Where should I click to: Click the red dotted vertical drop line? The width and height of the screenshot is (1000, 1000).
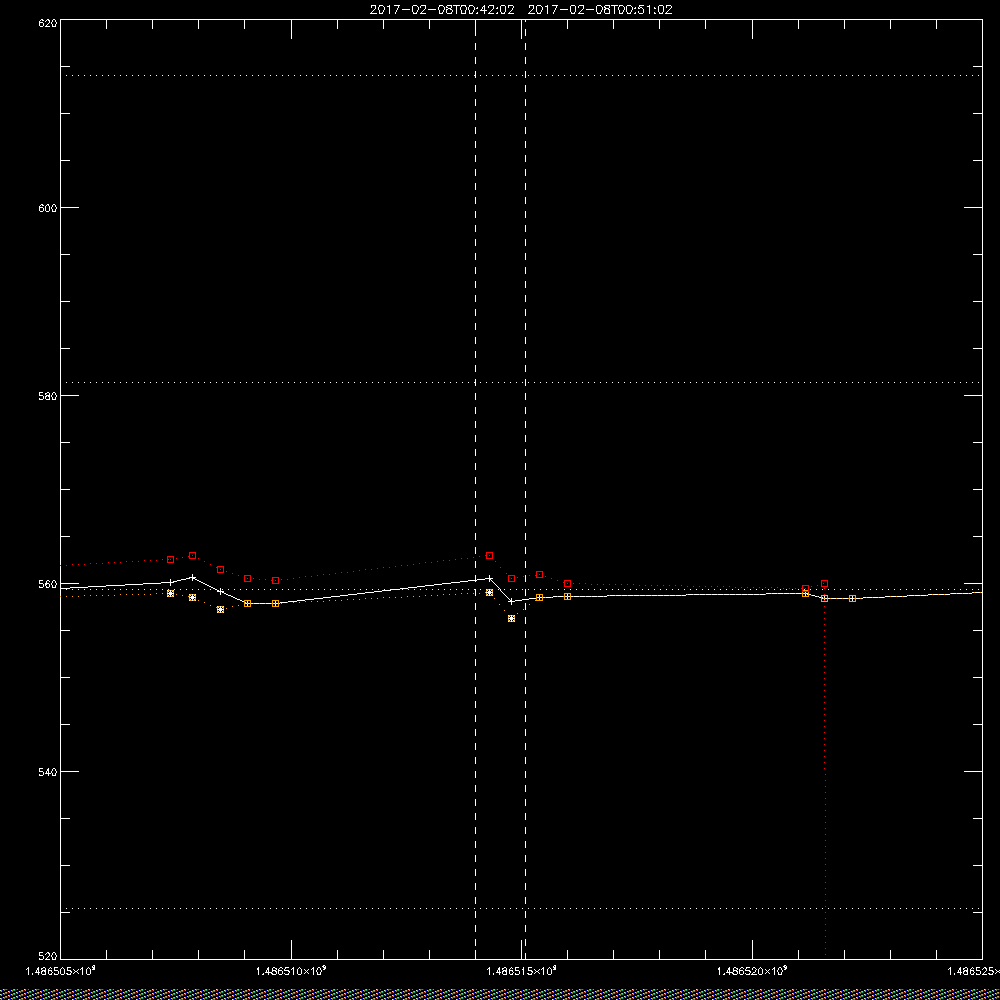coord(825,772)
